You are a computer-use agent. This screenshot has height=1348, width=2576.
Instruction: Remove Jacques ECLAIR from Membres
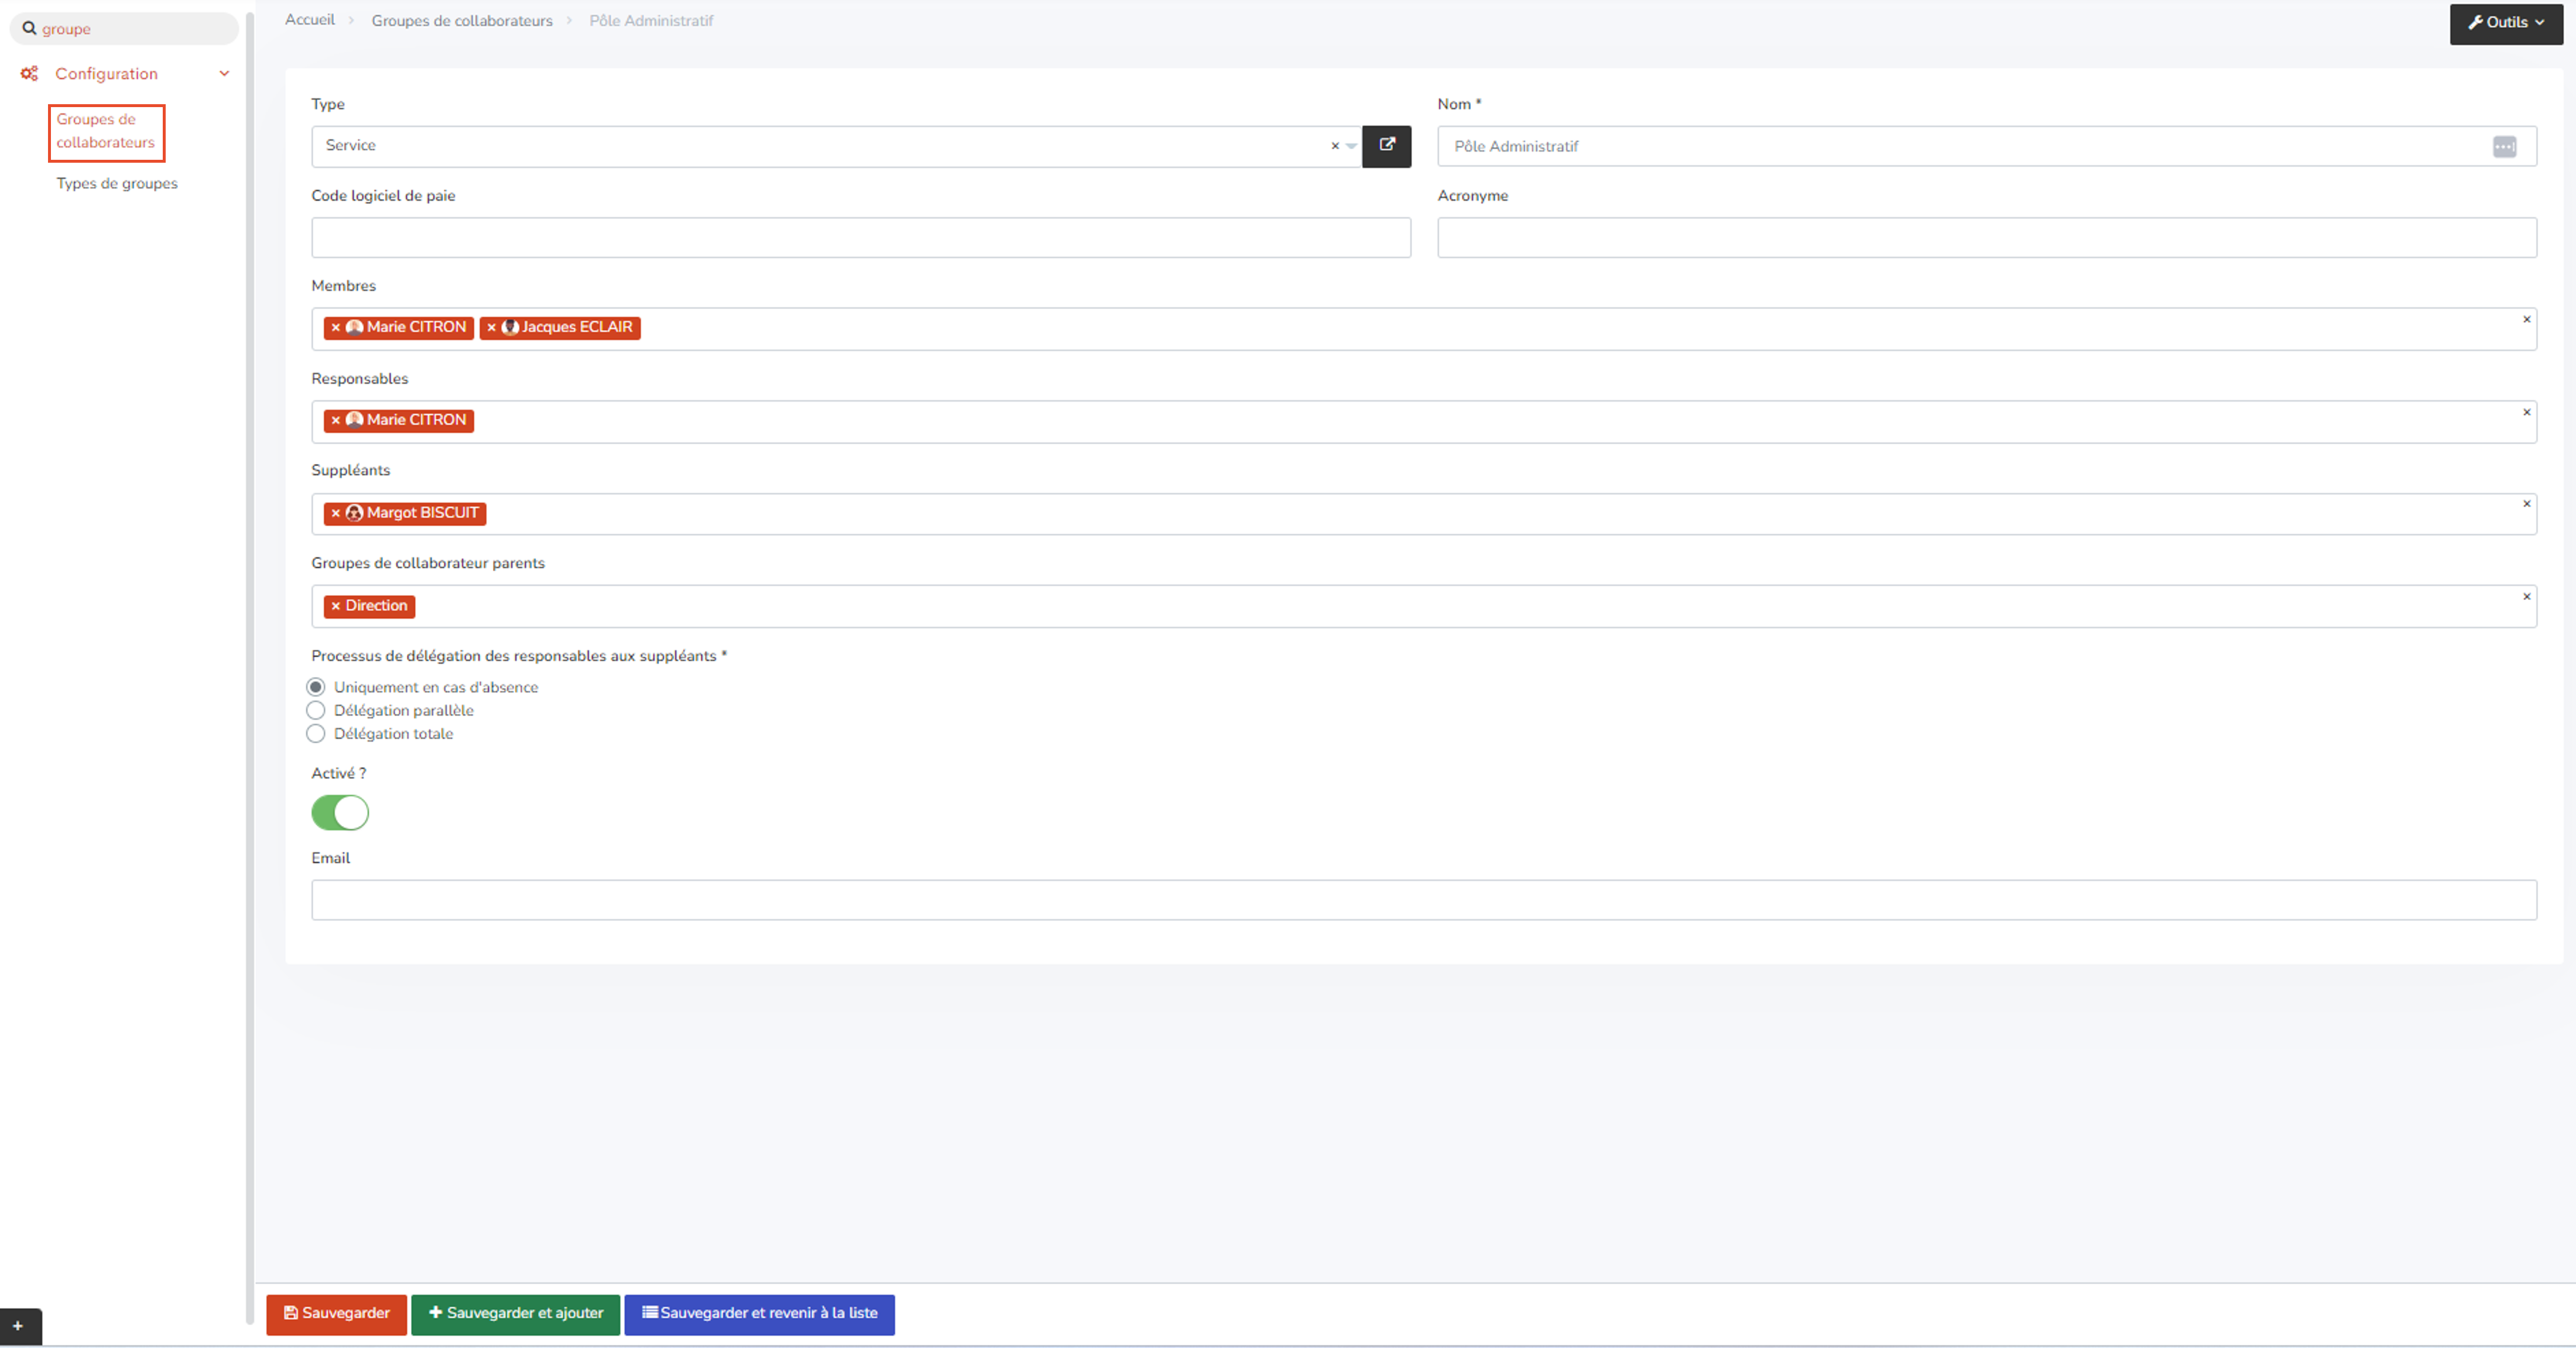pyautogui.click(x=492, y=327)
